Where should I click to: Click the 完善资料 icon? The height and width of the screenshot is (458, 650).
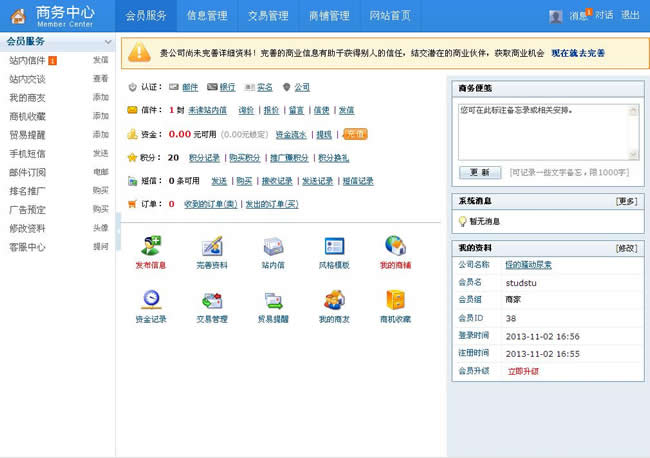(x=211, y=246)
